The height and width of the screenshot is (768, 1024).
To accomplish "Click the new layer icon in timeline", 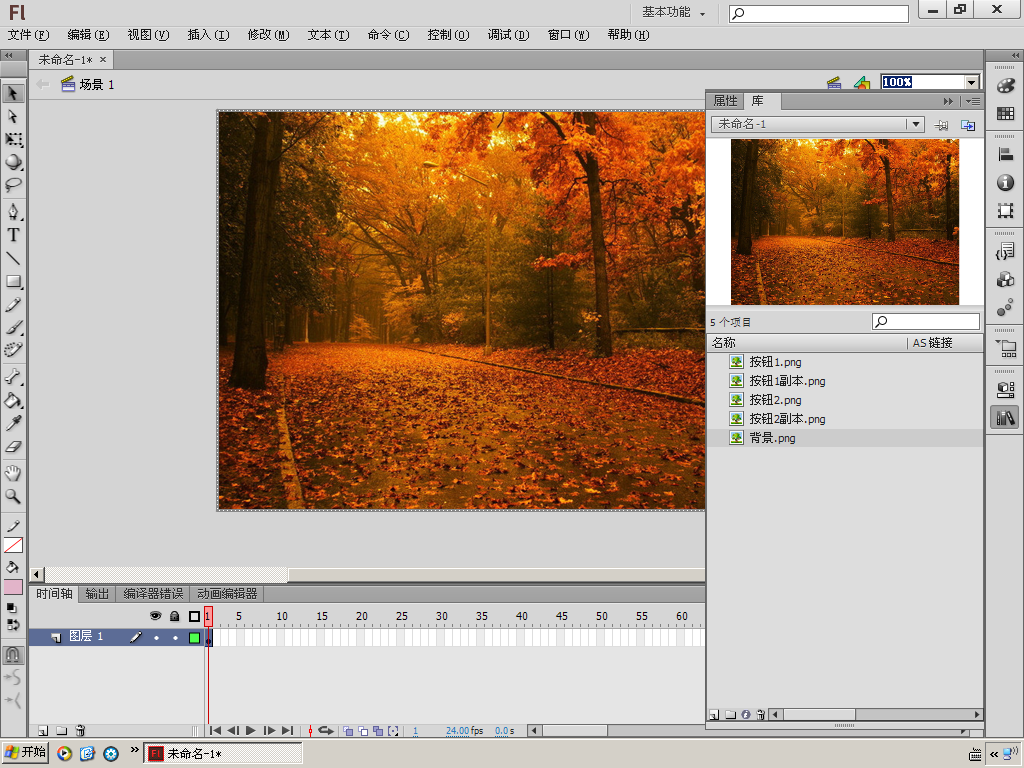I will click(42, 731).
